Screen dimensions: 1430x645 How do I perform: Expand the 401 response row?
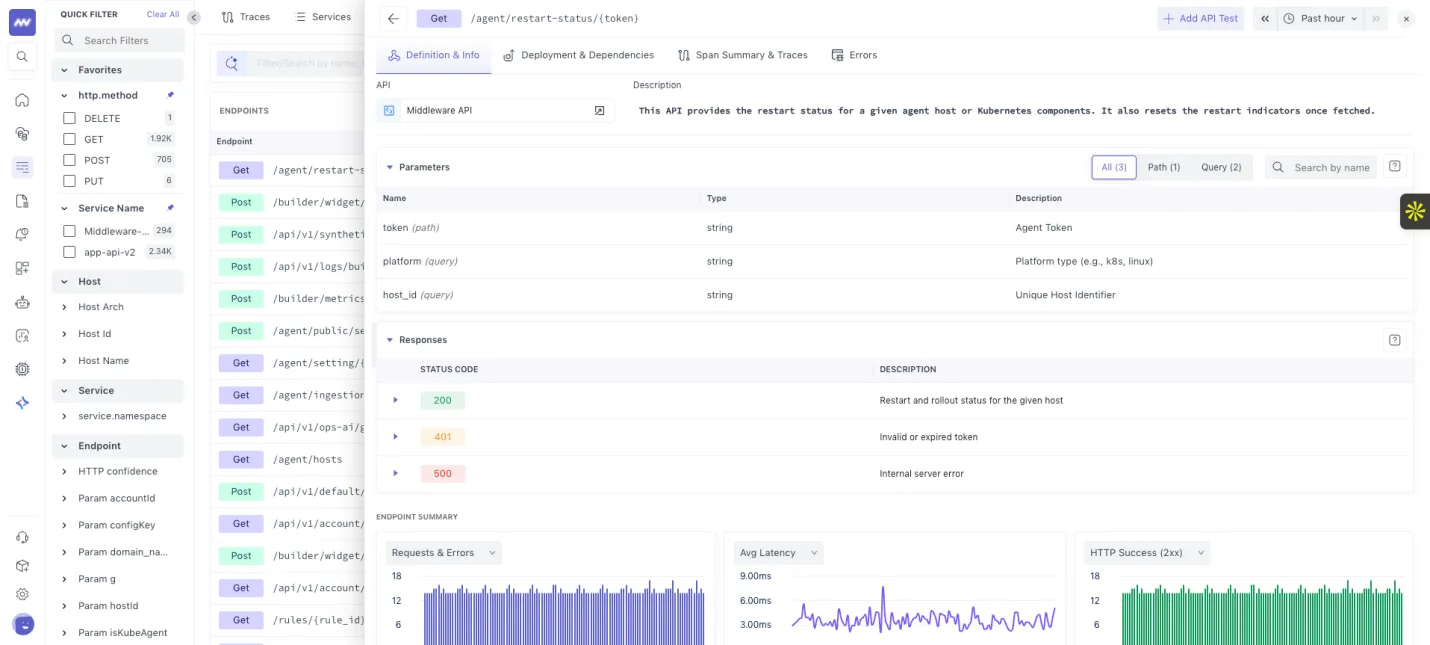click(396, 437)
